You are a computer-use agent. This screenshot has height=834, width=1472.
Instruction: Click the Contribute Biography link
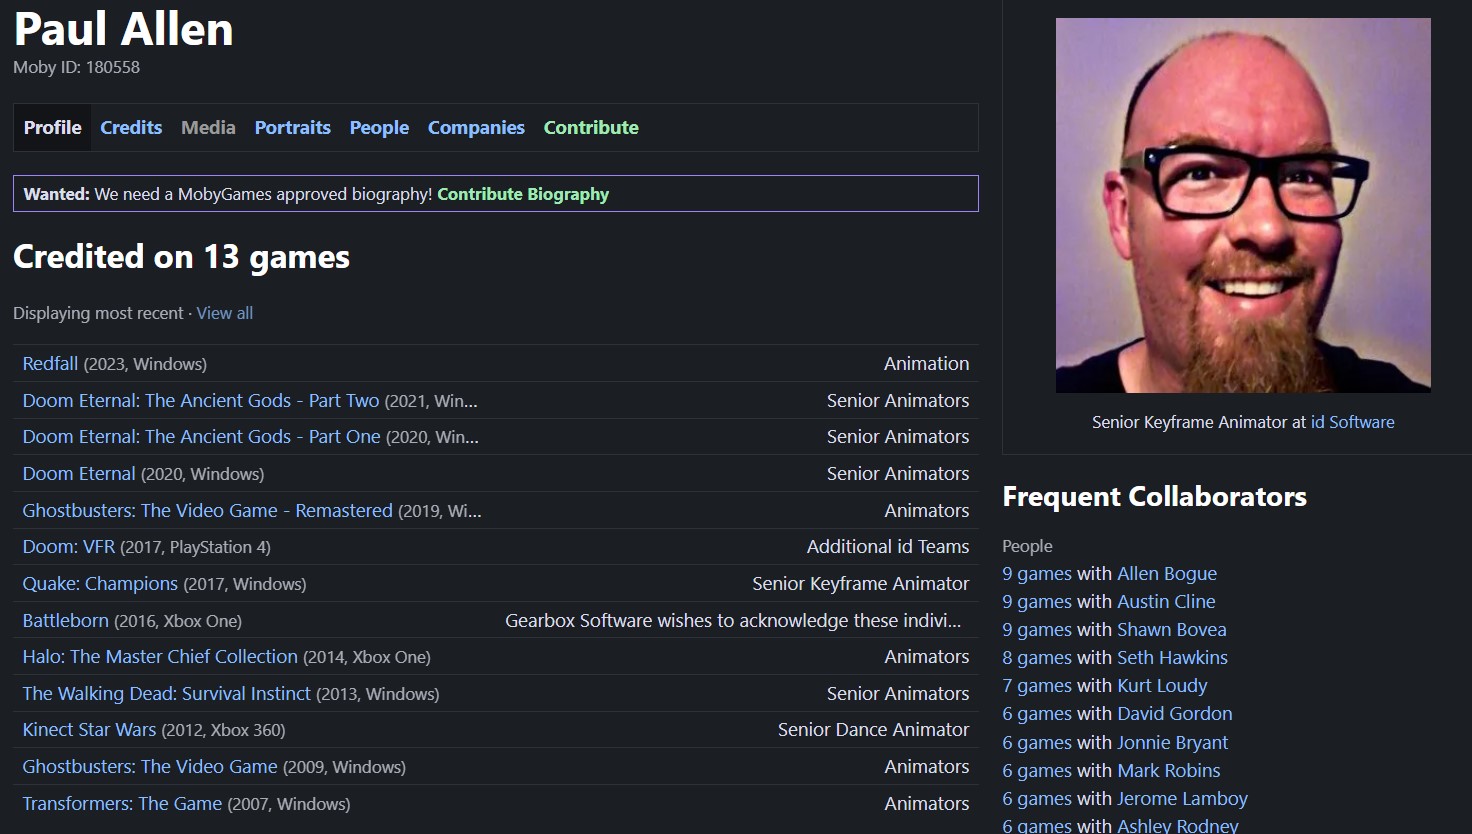coord(523,194)
